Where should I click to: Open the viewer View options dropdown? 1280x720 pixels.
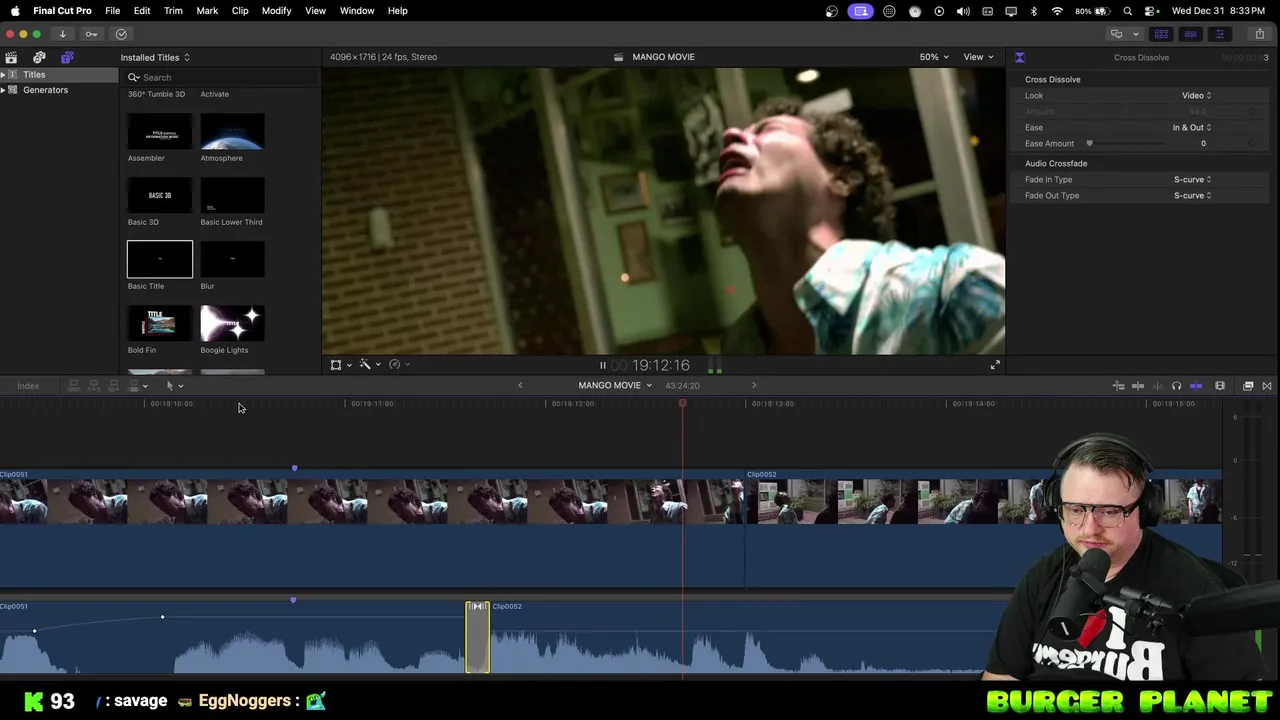pyautogui.click(x=978, y=57)
